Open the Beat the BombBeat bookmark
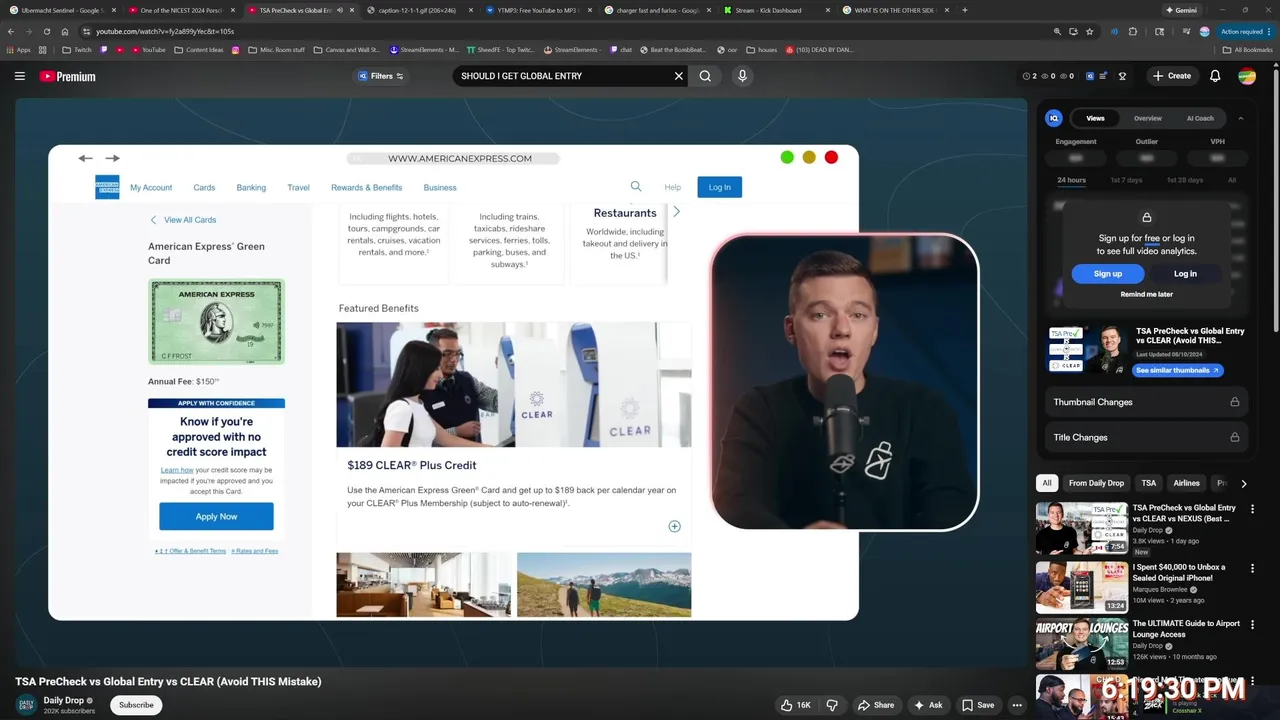 click(675, 49)
